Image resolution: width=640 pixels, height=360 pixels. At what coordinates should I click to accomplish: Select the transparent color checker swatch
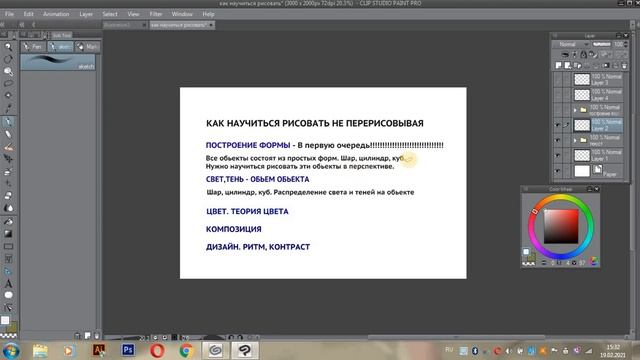9,336
